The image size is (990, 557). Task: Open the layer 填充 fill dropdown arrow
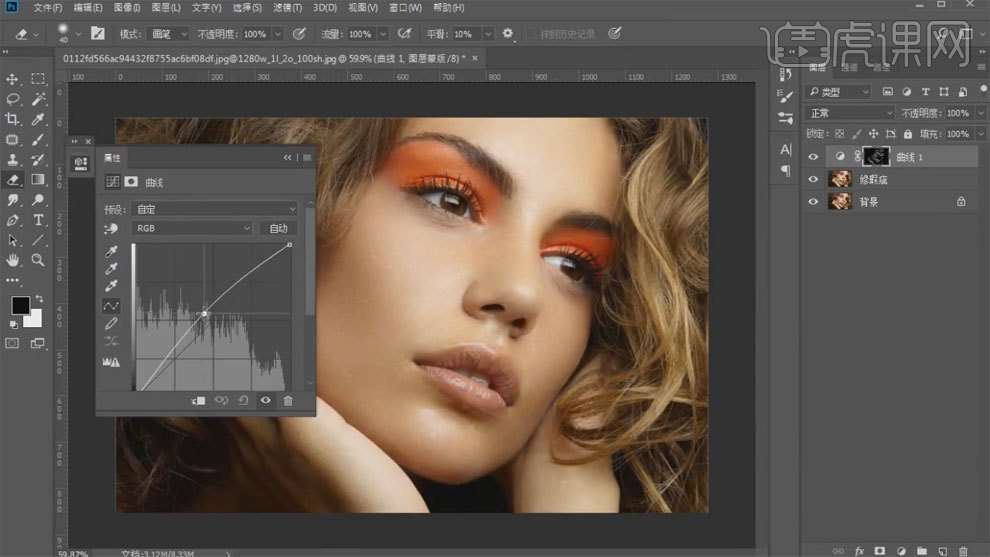tap(981, 134)
